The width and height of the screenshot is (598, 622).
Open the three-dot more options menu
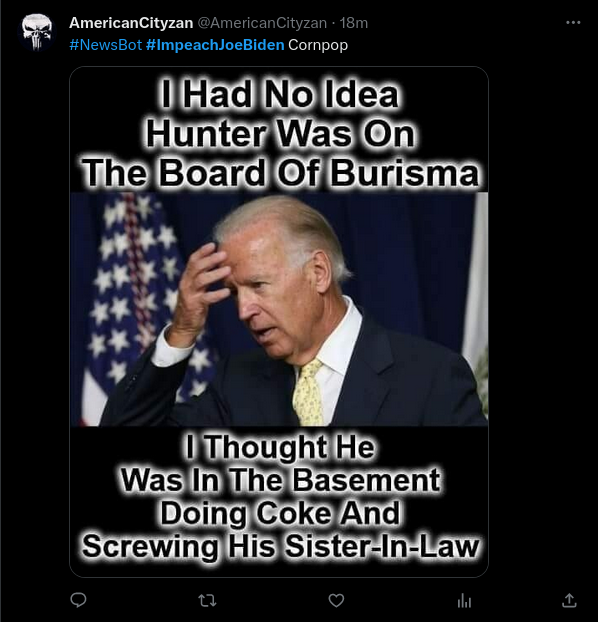573,23
